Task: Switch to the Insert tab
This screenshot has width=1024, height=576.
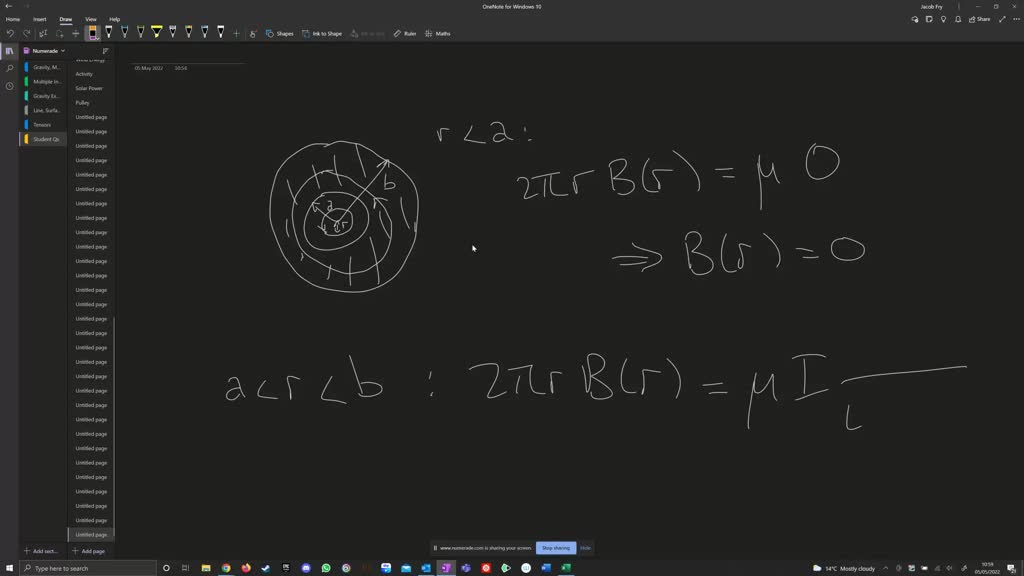Action: pos(38,19)
